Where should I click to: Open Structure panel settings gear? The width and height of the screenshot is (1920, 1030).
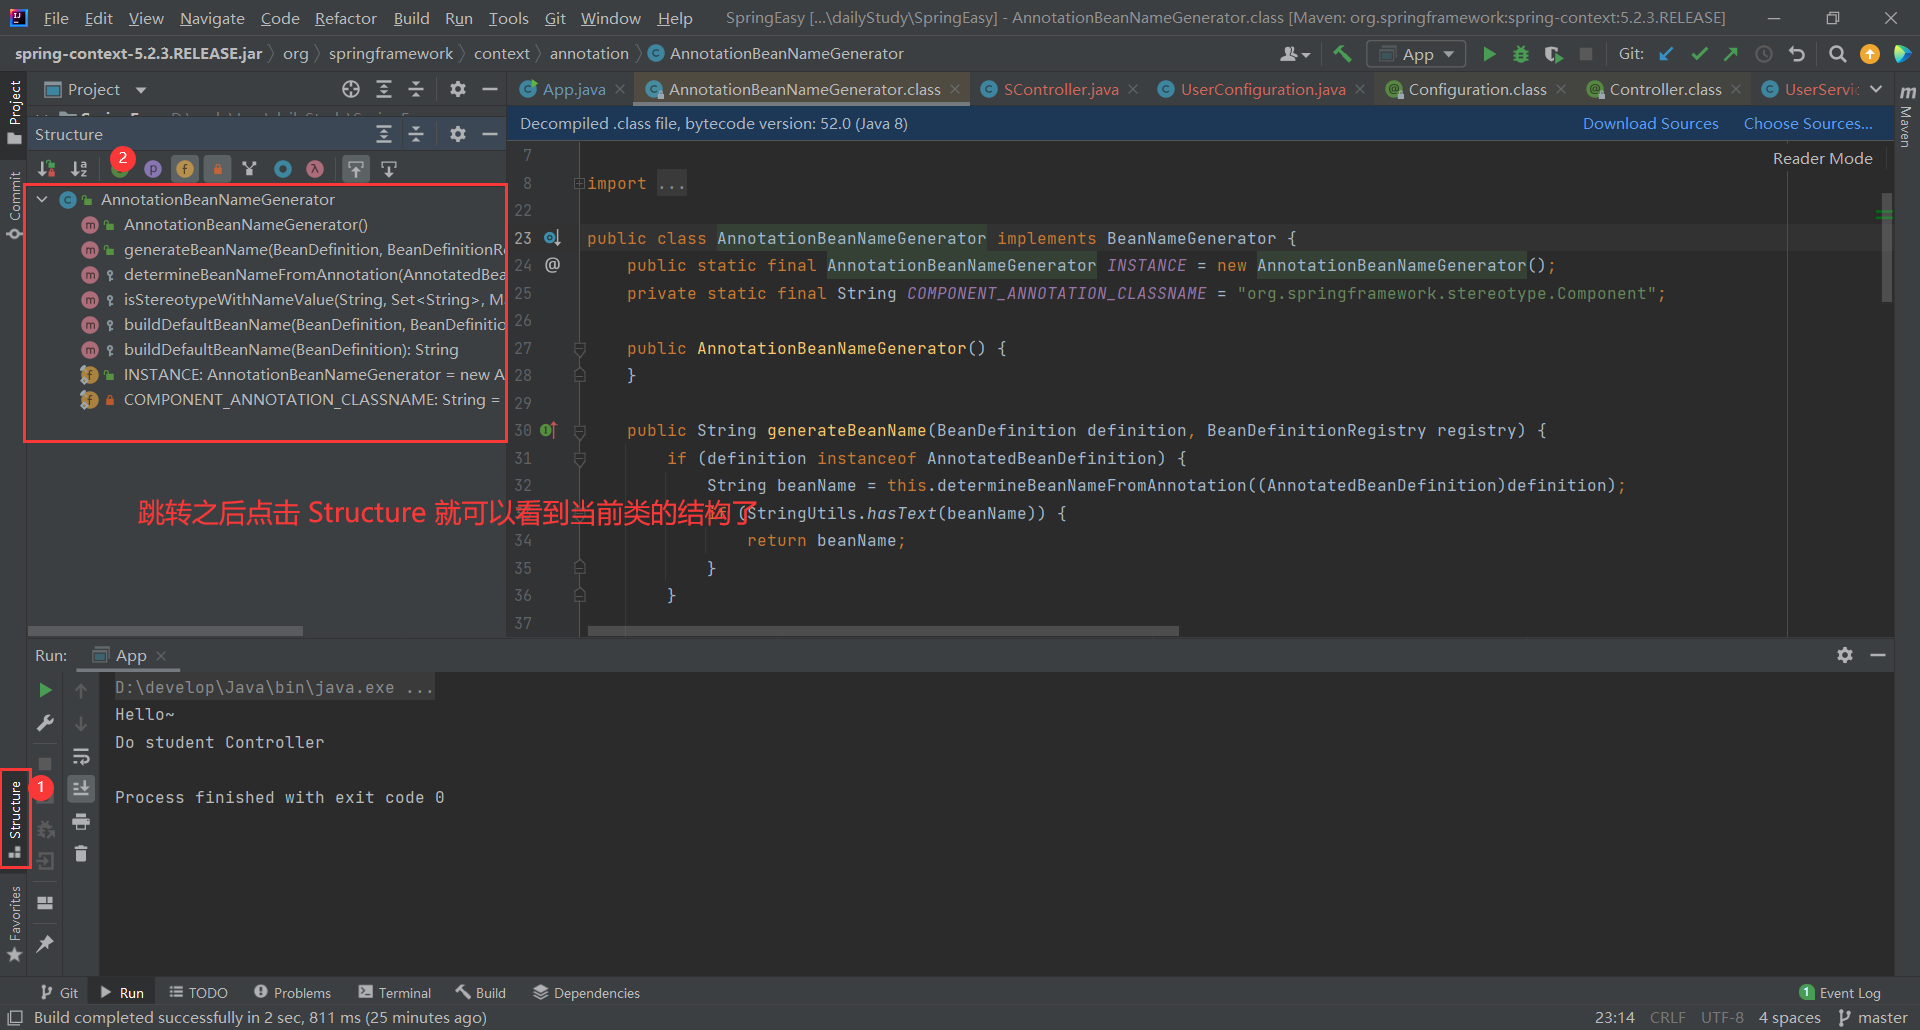click(x=458, y=134)
